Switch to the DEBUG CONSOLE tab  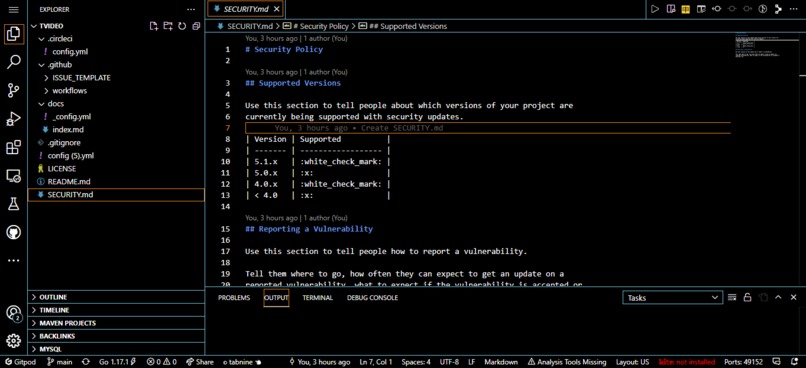372,298
